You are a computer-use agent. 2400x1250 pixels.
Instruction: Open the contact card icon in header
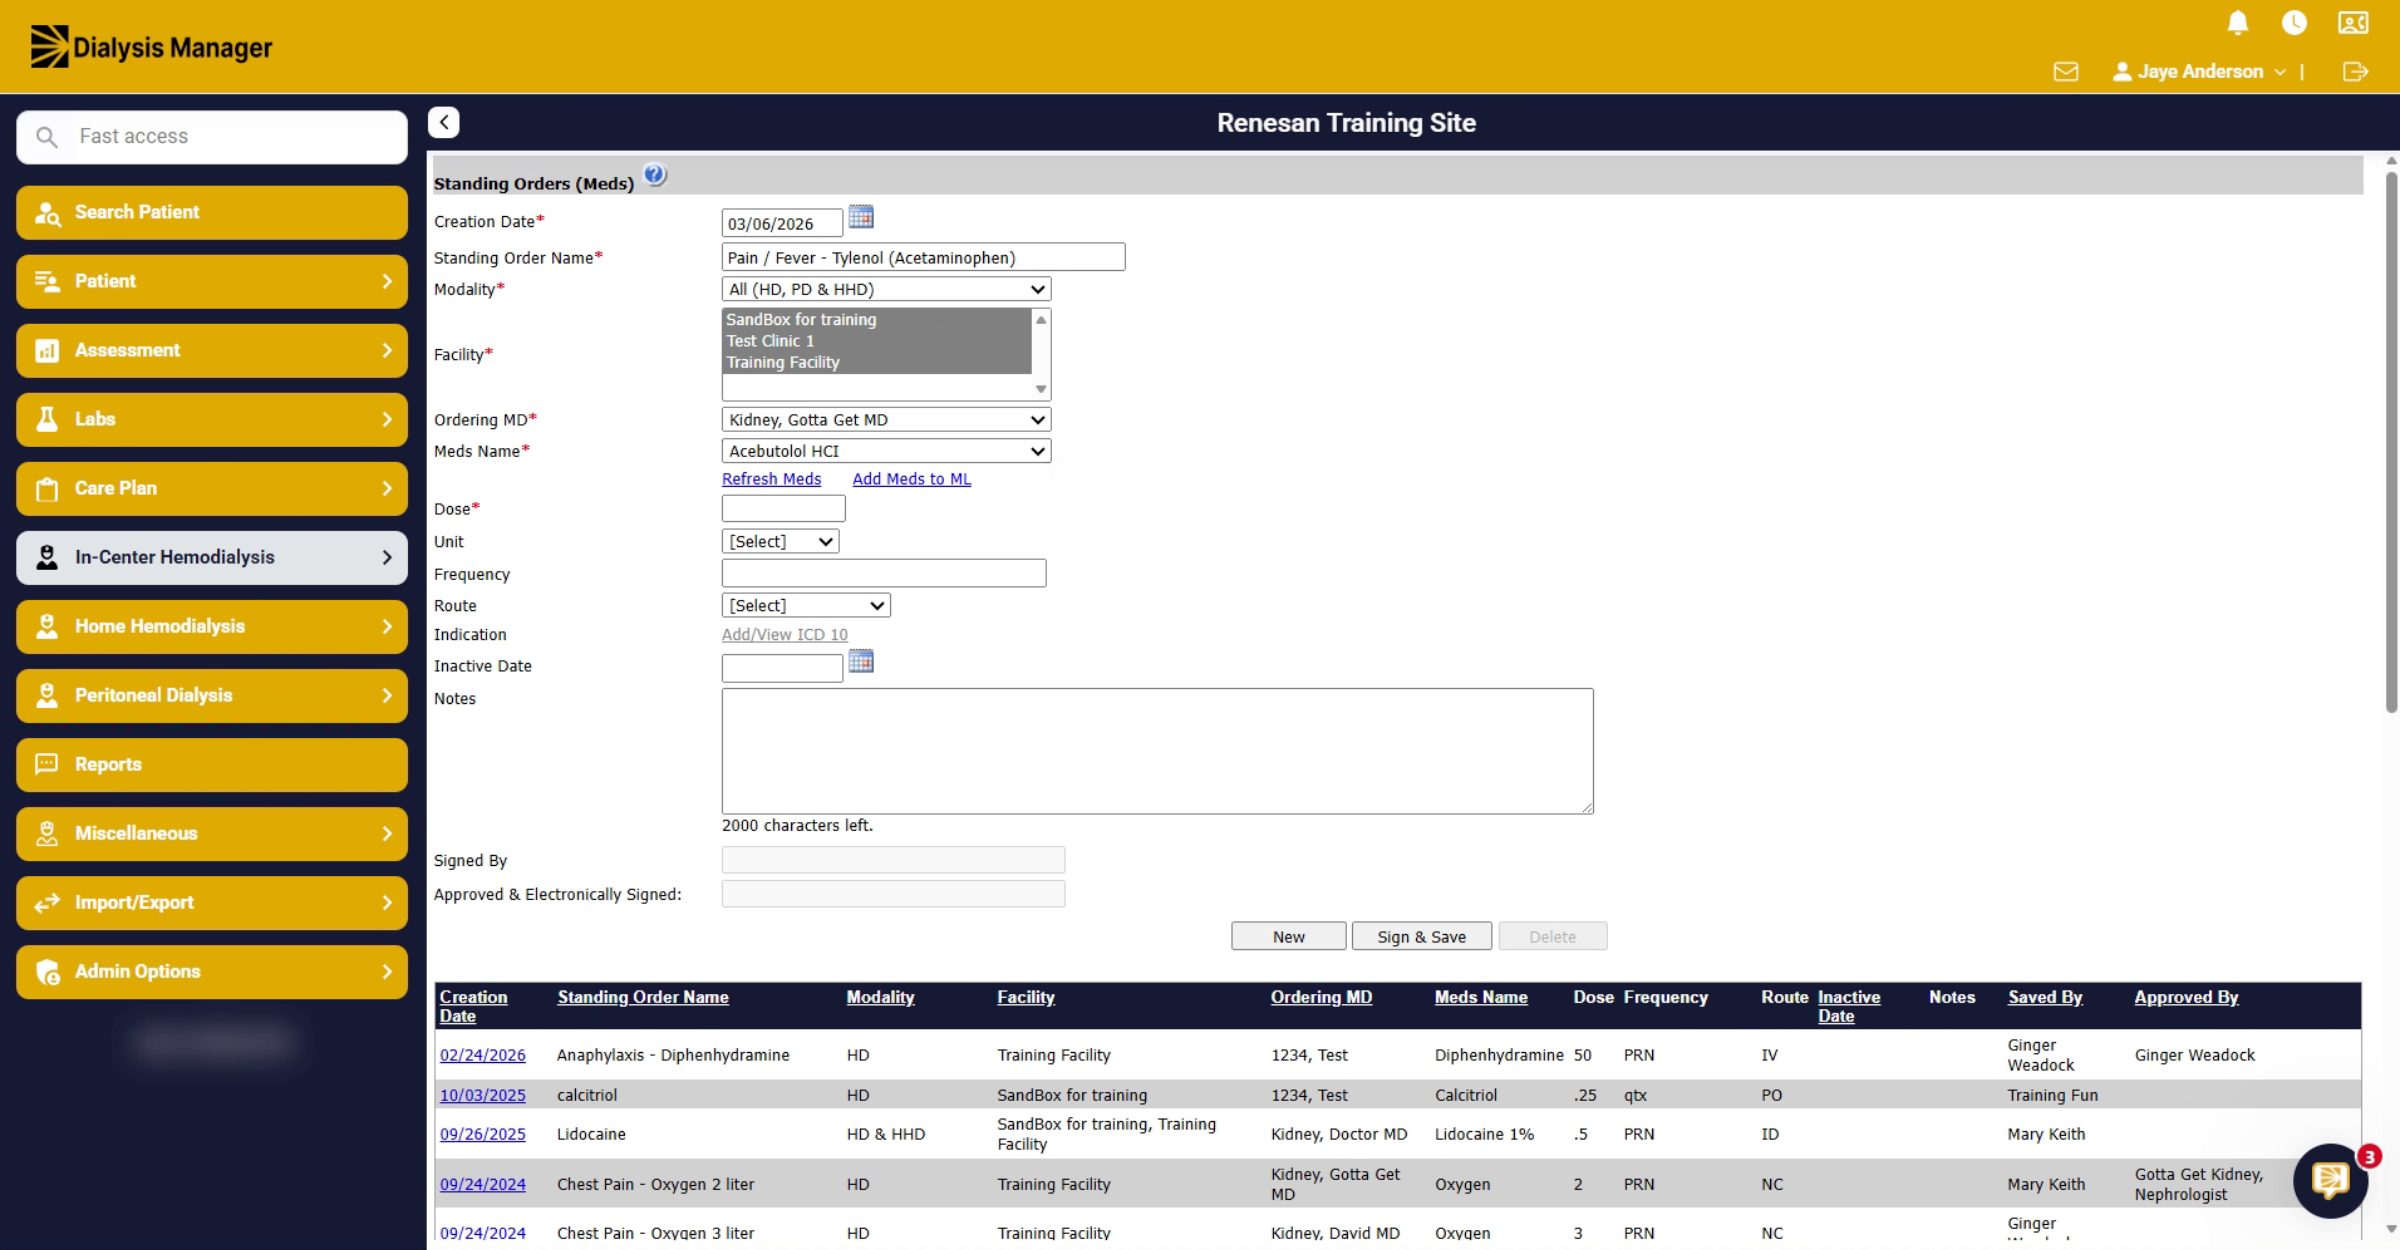pos(2353,23)
